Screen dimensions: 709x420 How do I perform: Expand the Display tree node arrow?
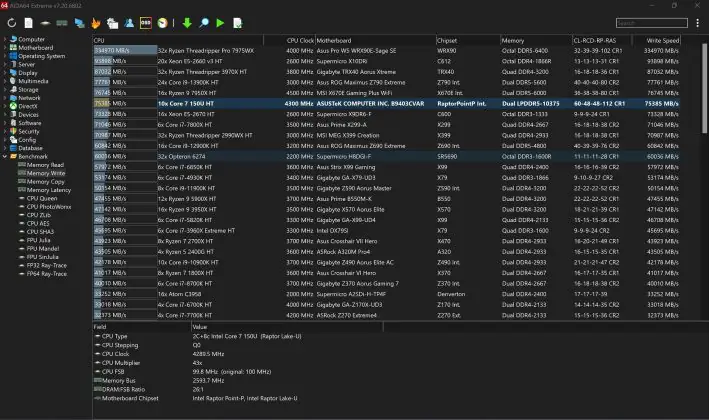(x=5, y=73)
